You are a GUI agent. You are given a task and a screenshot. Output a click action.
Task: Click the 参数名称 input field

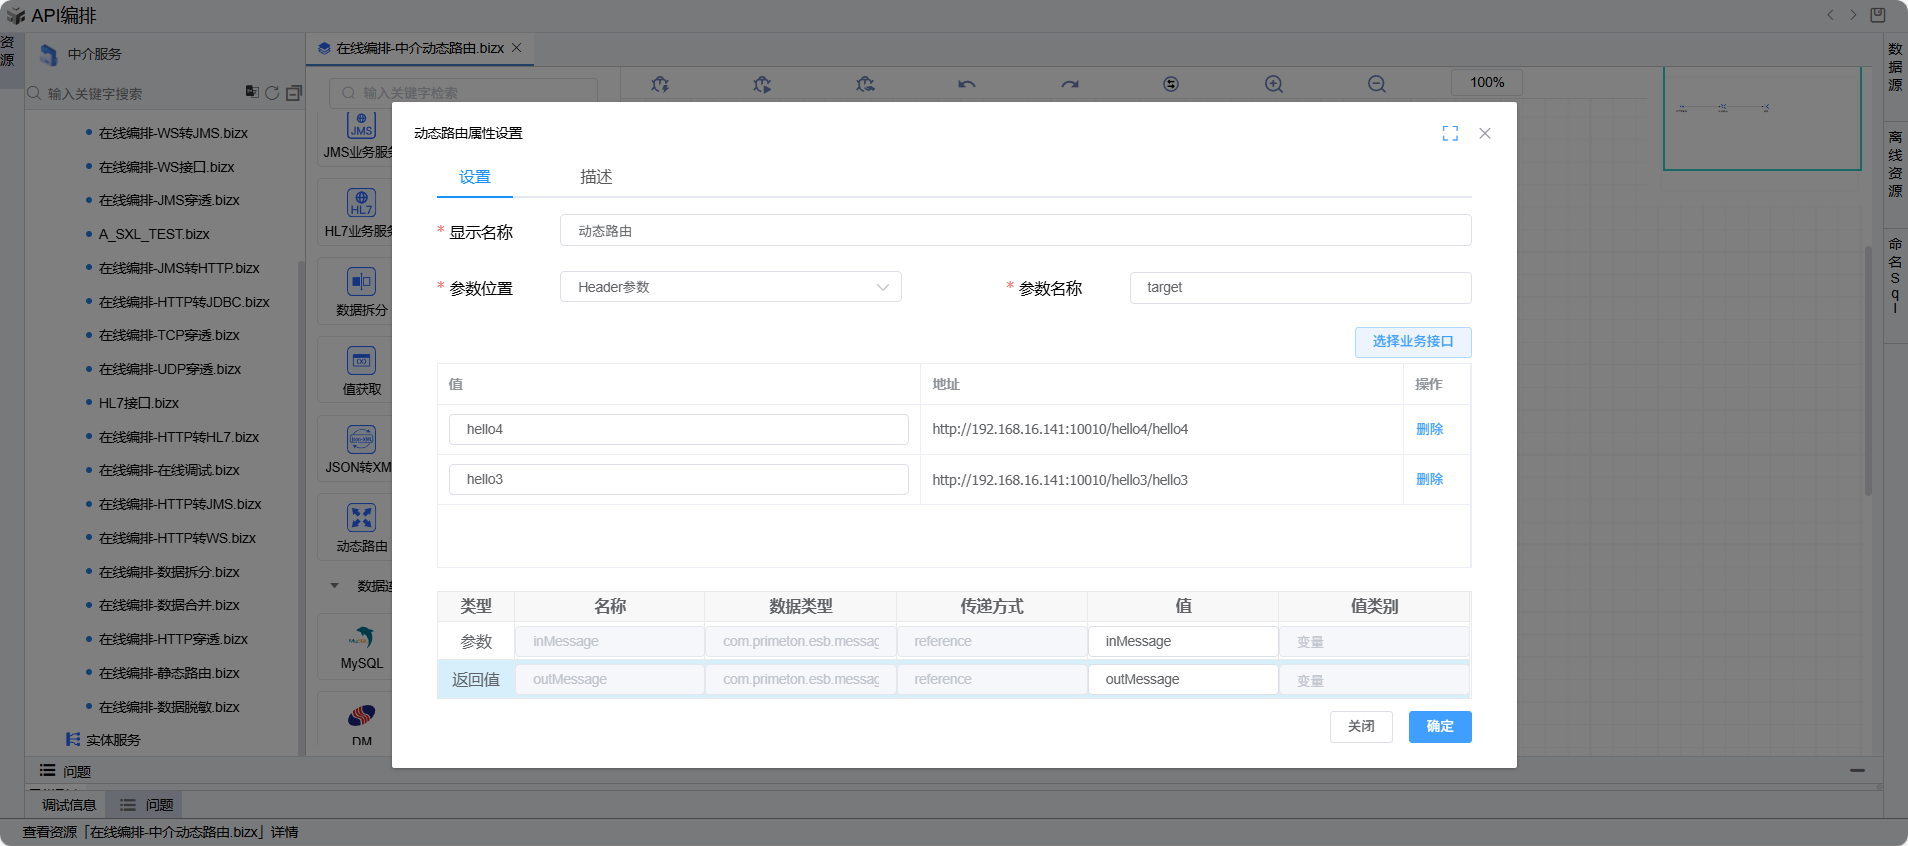point(1300,288)
